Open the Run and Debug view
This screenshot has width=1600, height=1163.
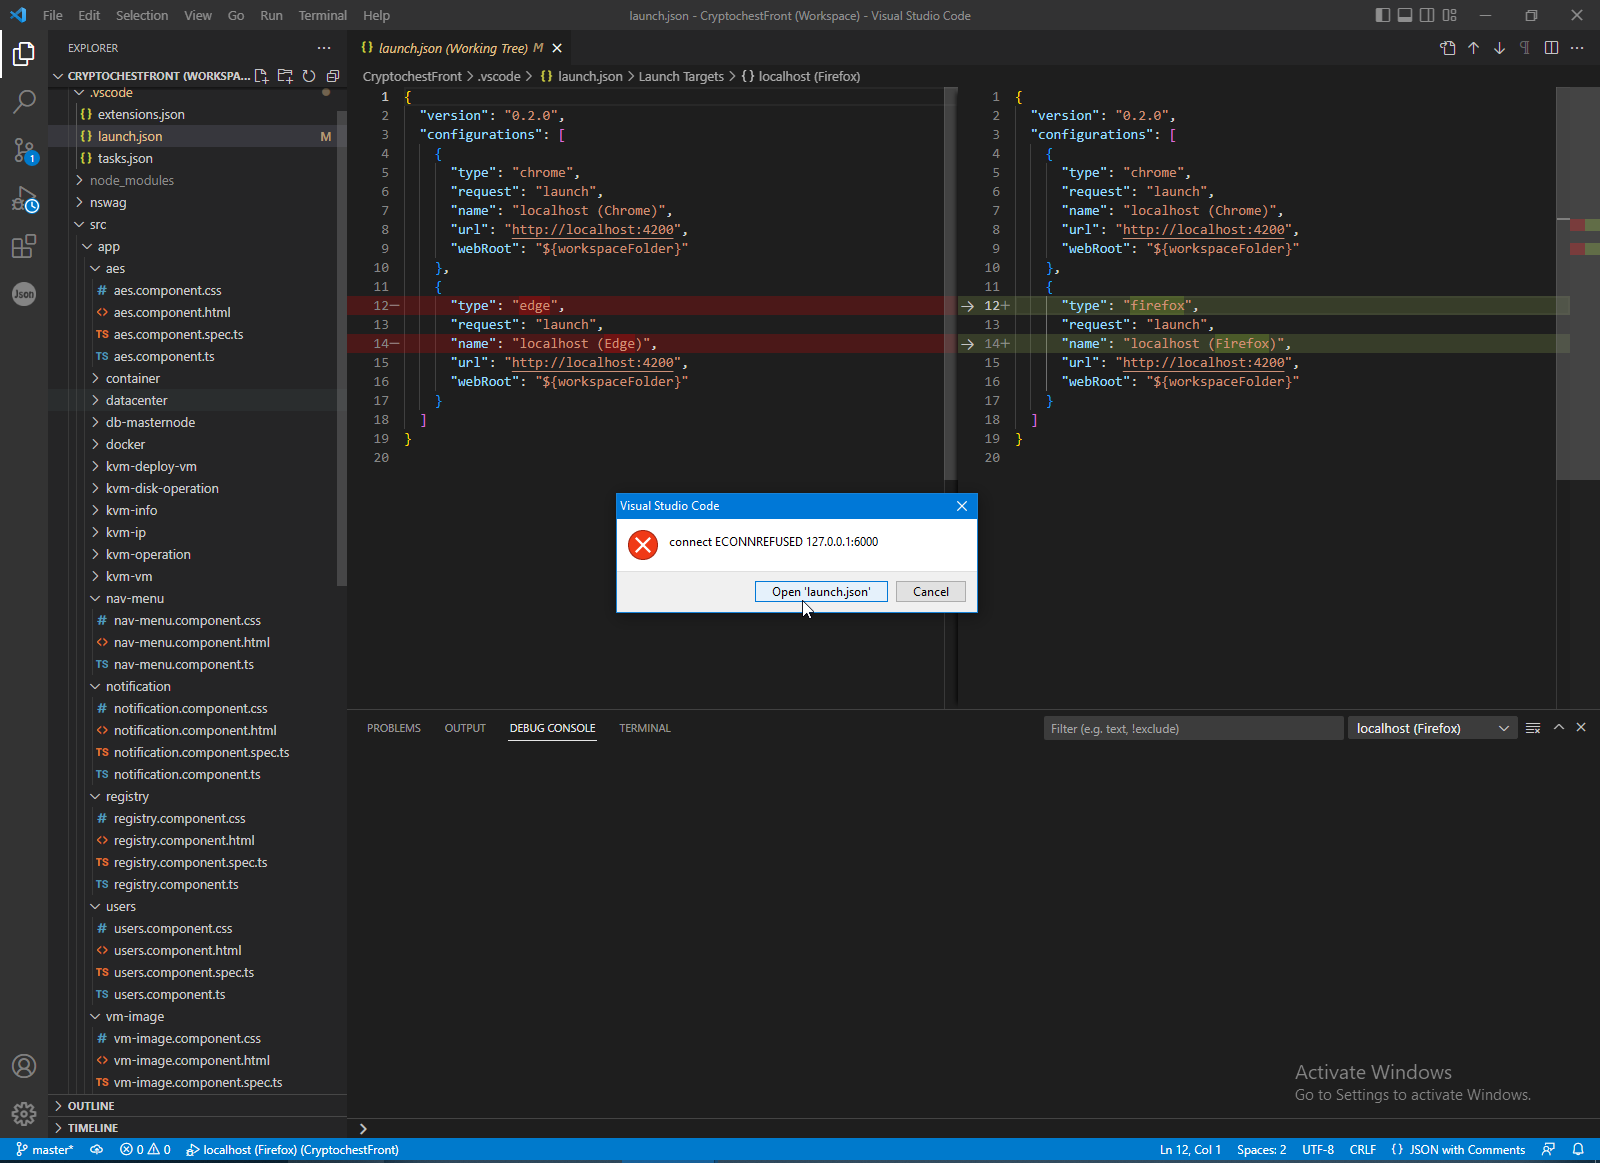[24, 198]
